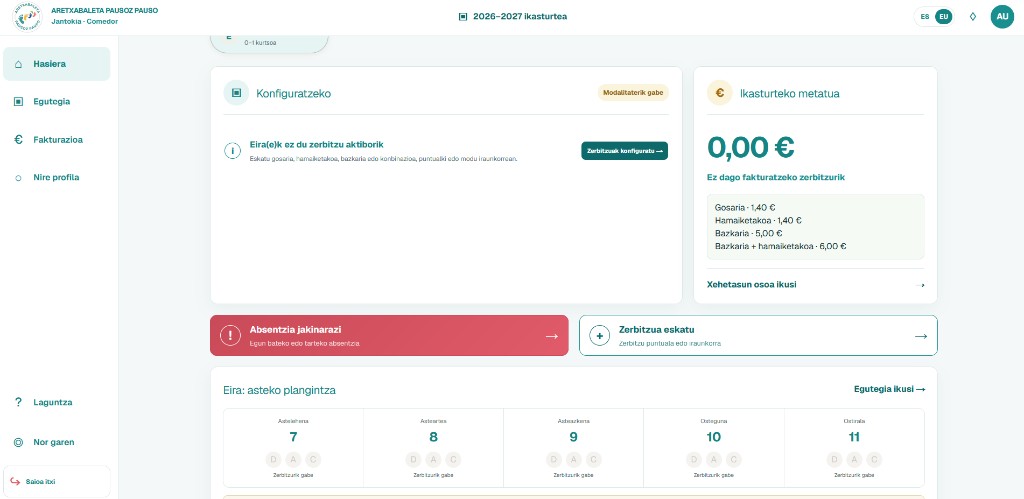This screenshot has height=499, width=1024.
Task: Click the Zerbitzua eskatu button
Action: (758, 336)
